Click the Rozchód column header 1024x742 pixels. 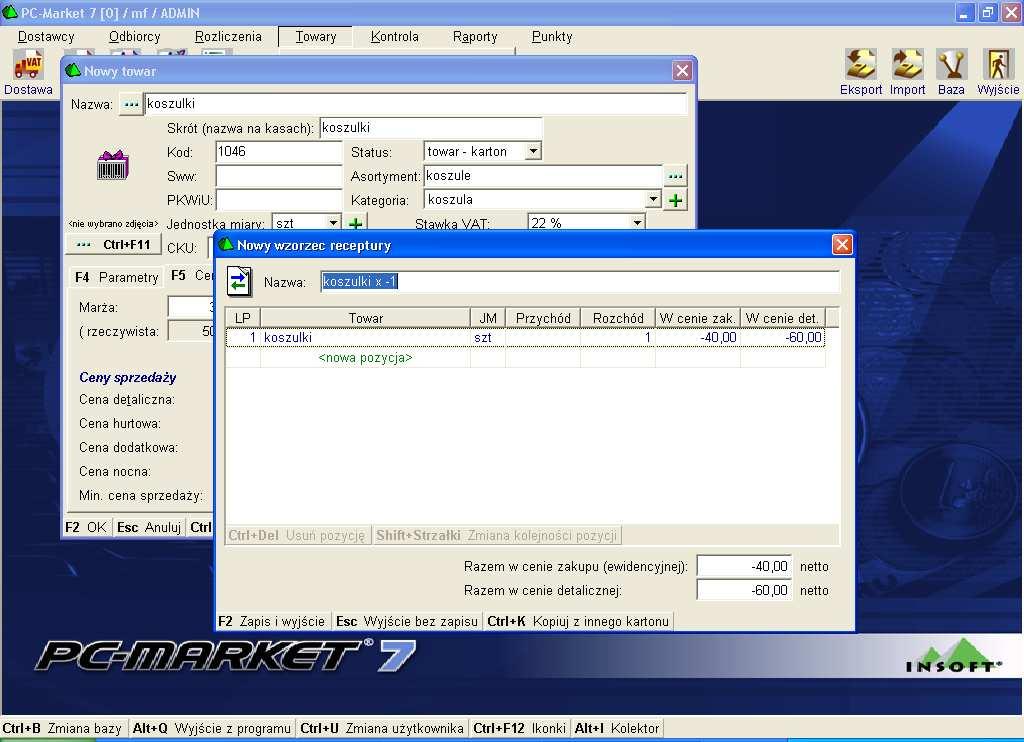coord(618,318)
